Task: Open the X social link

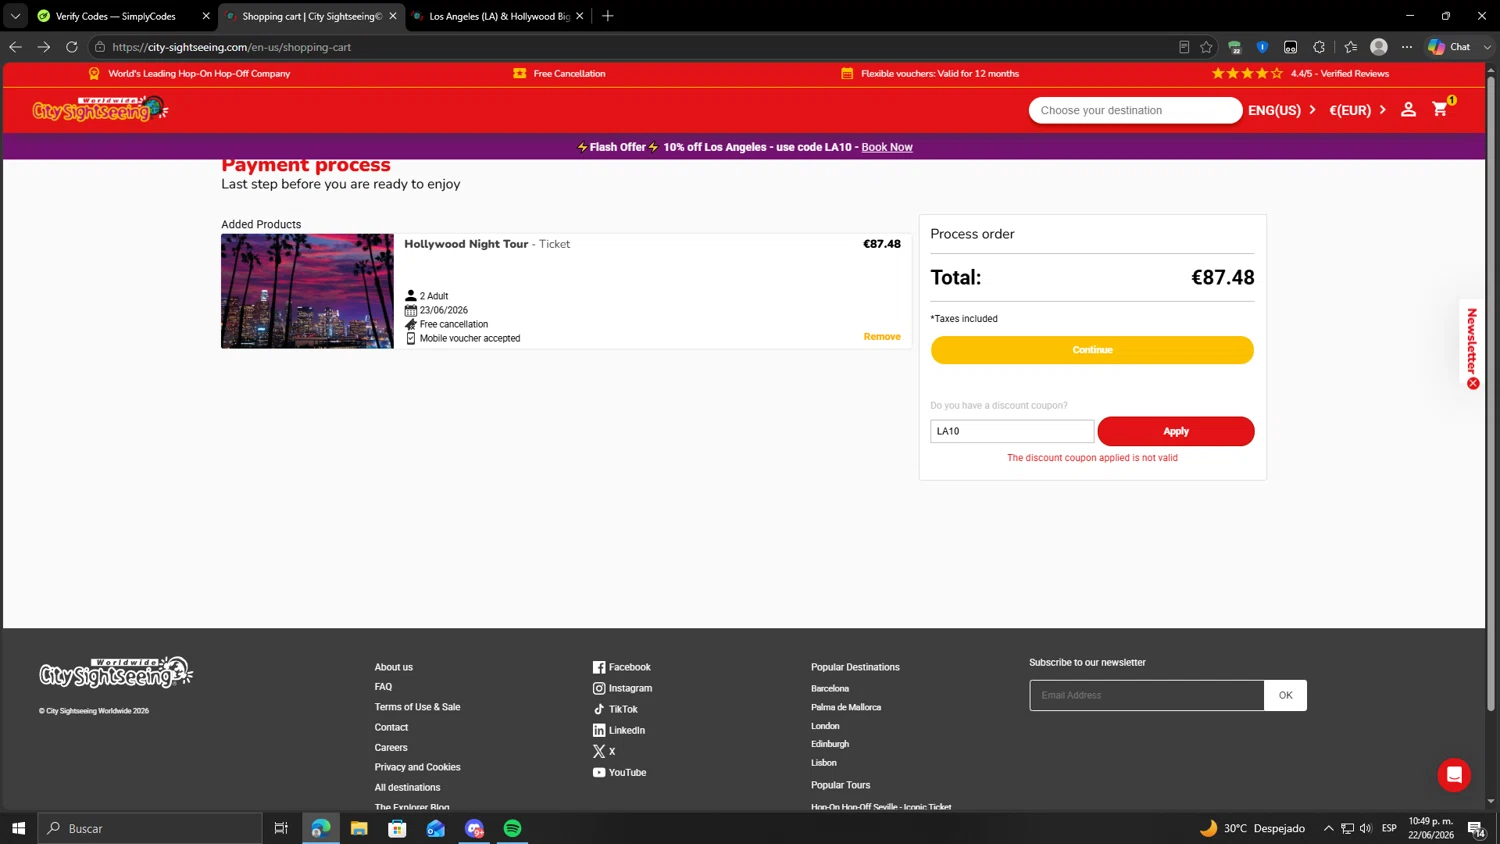Action: pyautogui.click(x=604, y=751)
